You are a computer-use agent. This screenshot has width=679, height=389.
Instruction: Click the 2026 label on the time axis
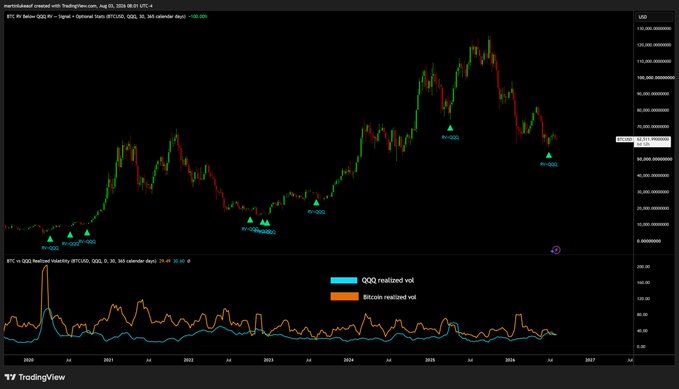point(510,360)
